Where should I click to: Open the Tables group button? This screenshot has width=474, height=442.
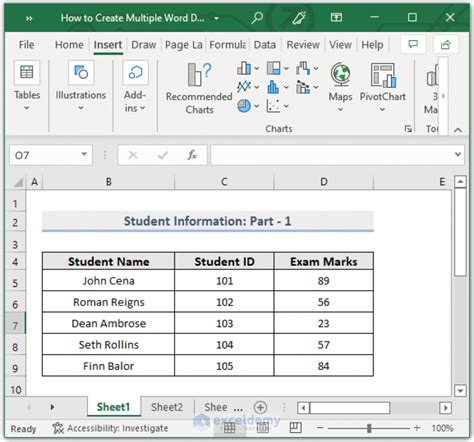tap(27, 85)
